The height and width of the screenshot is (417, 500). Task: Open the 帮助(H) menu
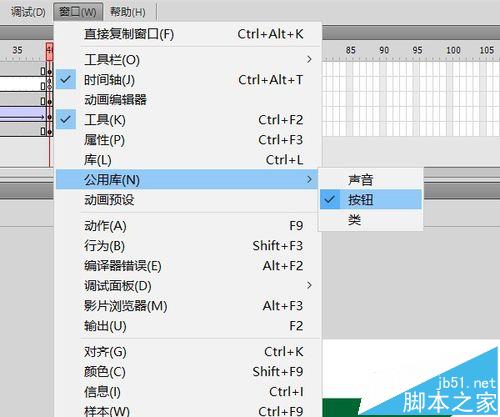click(x=128, y=12)
